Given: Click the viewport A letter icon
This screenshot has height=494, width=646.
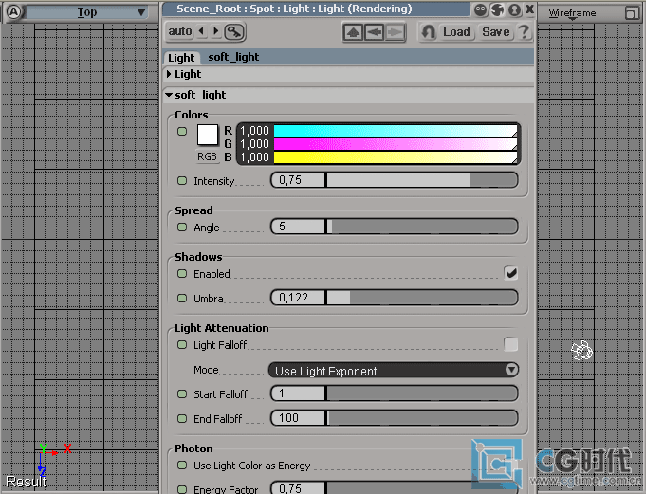Looking at the screenshot, I should click(13, 13).
